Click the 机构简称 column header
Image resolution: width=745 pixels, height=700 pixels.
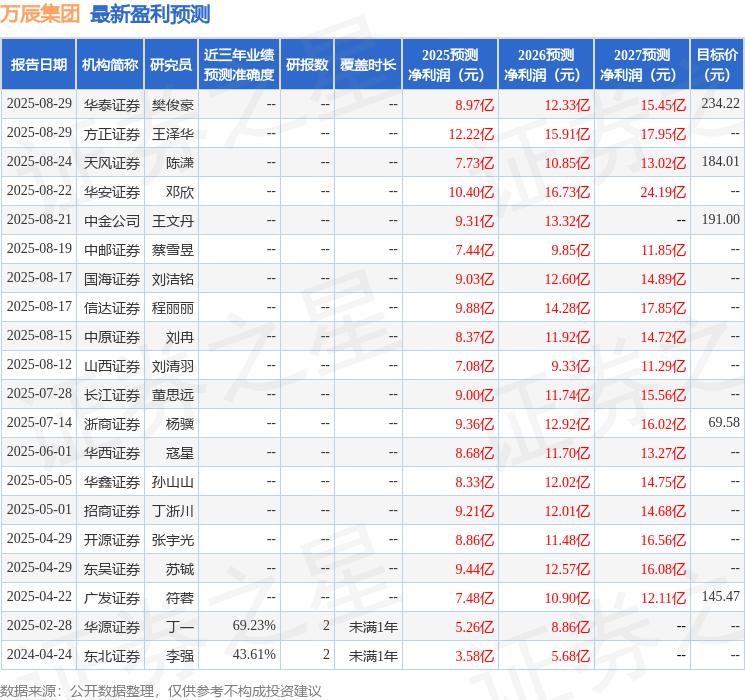point(110,65)
